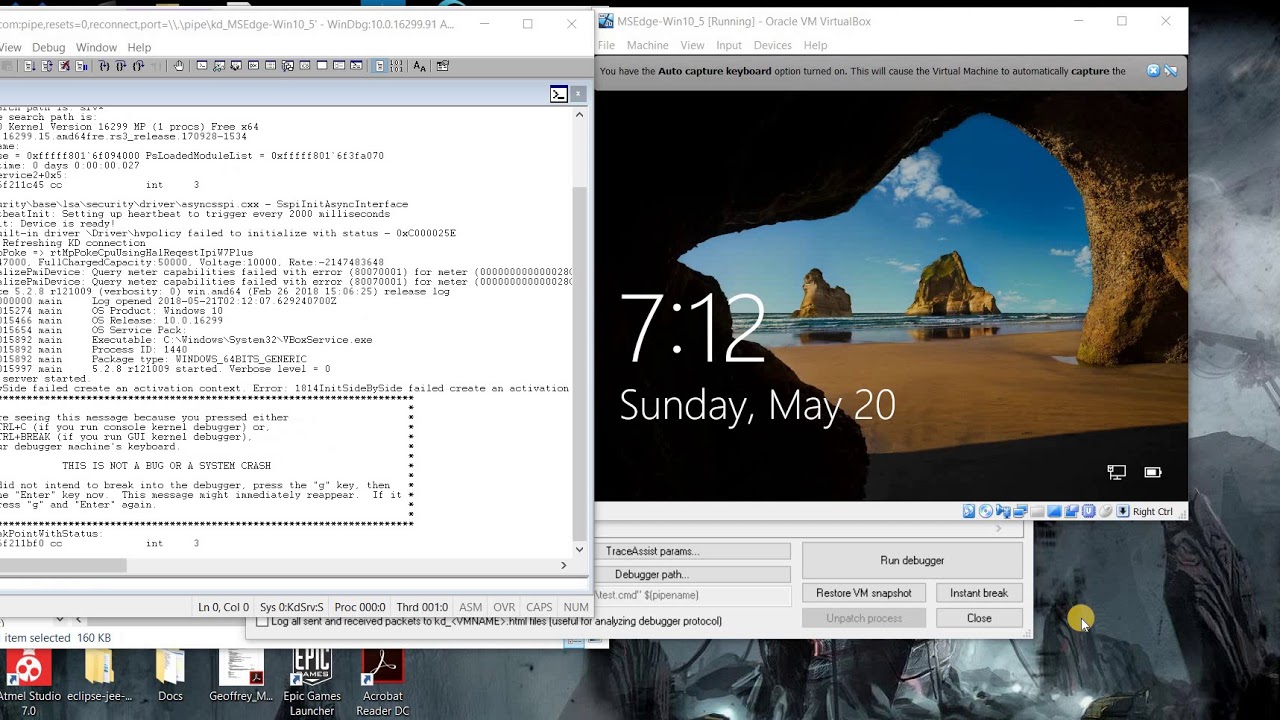Select the Epic Games Launcher desktop shortcut
Image resolution: width=1280 pixels, height=720 pixels.
coord(312,682)
